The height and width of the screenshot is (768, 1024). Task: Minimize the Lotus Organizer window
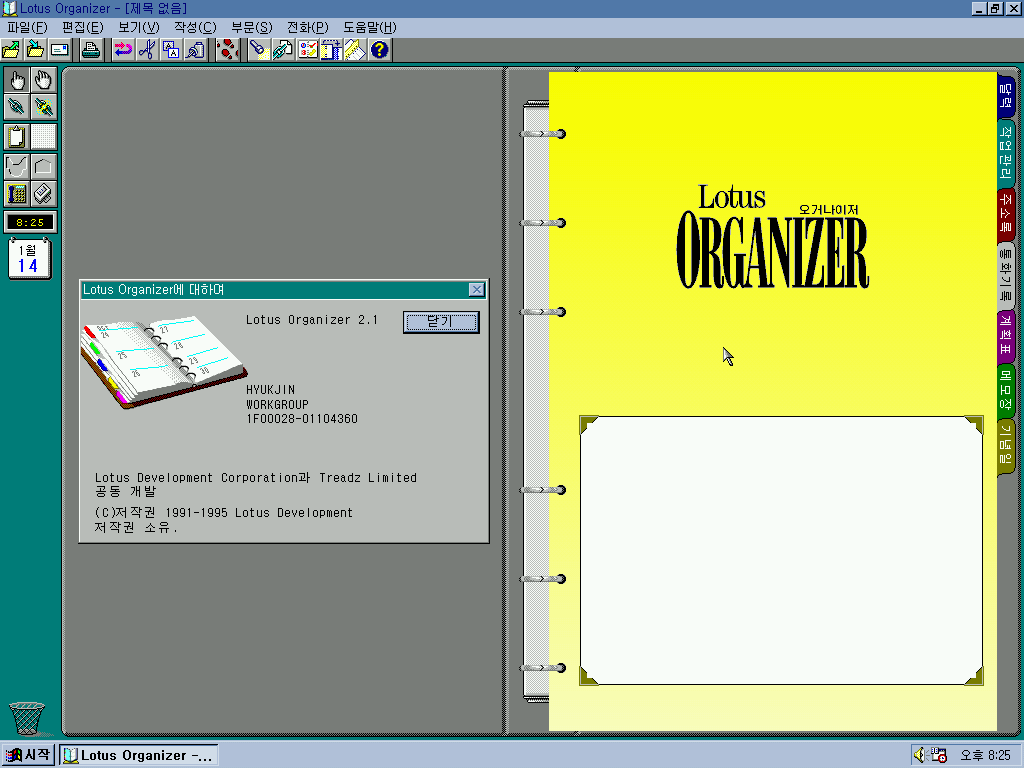(x=978, y=8)
